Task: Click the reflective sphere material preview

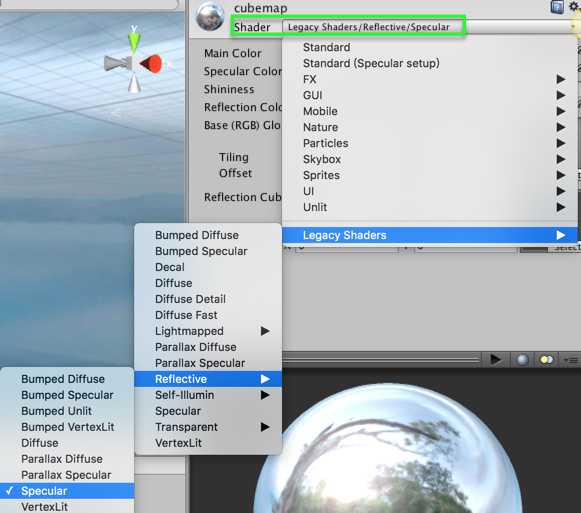Action: tap(388, 449)
